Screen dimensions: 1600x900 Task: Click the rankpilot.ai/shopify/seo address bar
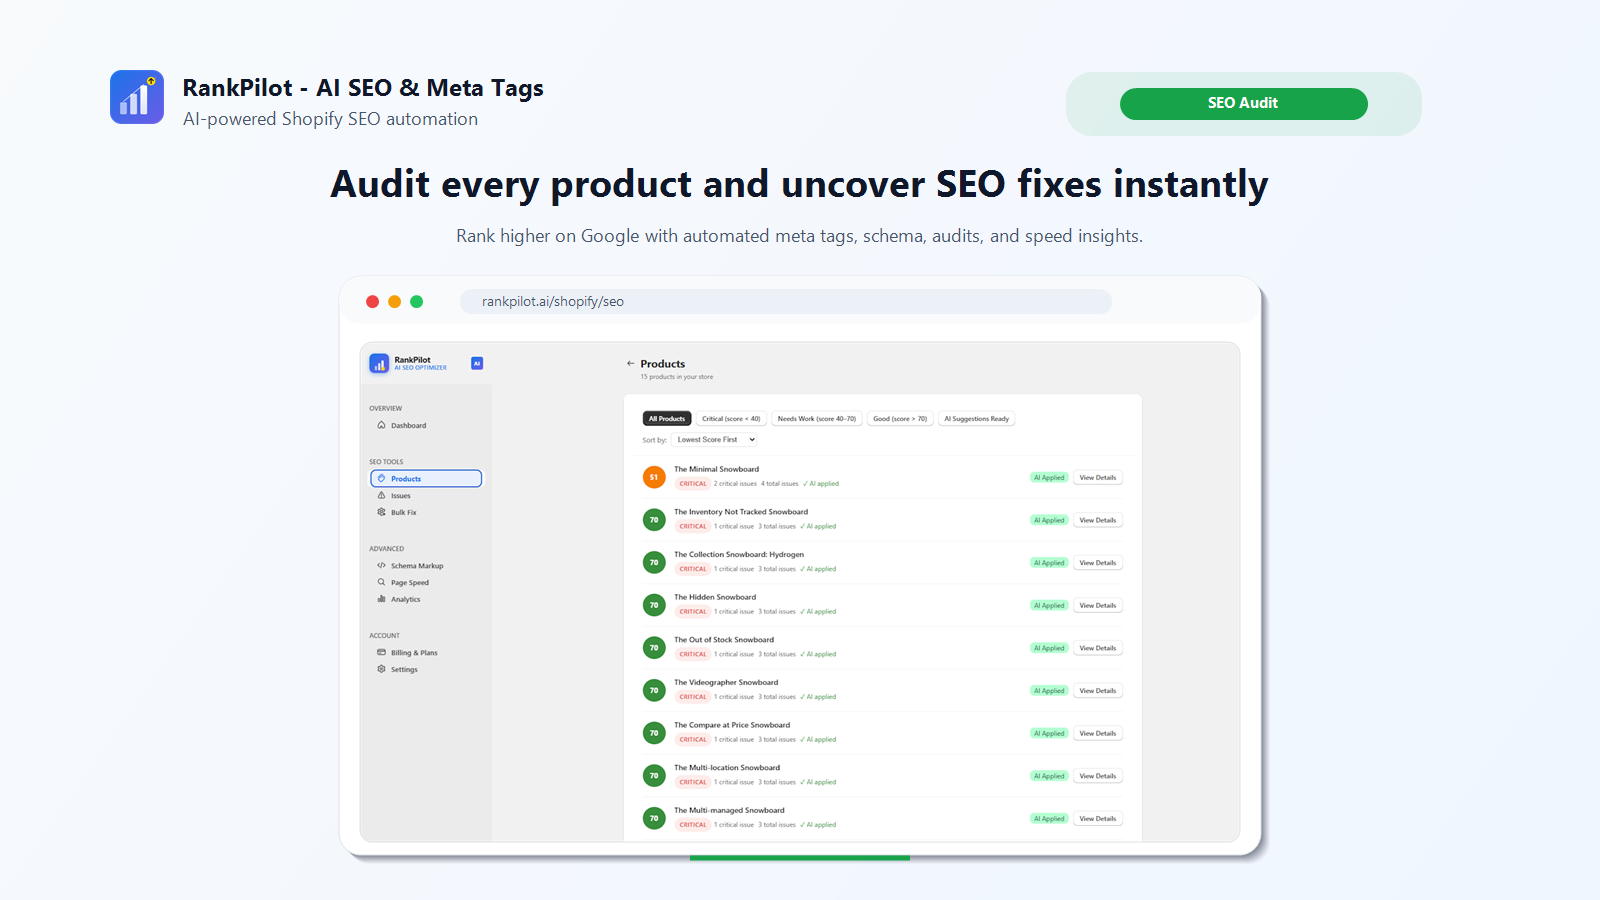coord(785,301)
